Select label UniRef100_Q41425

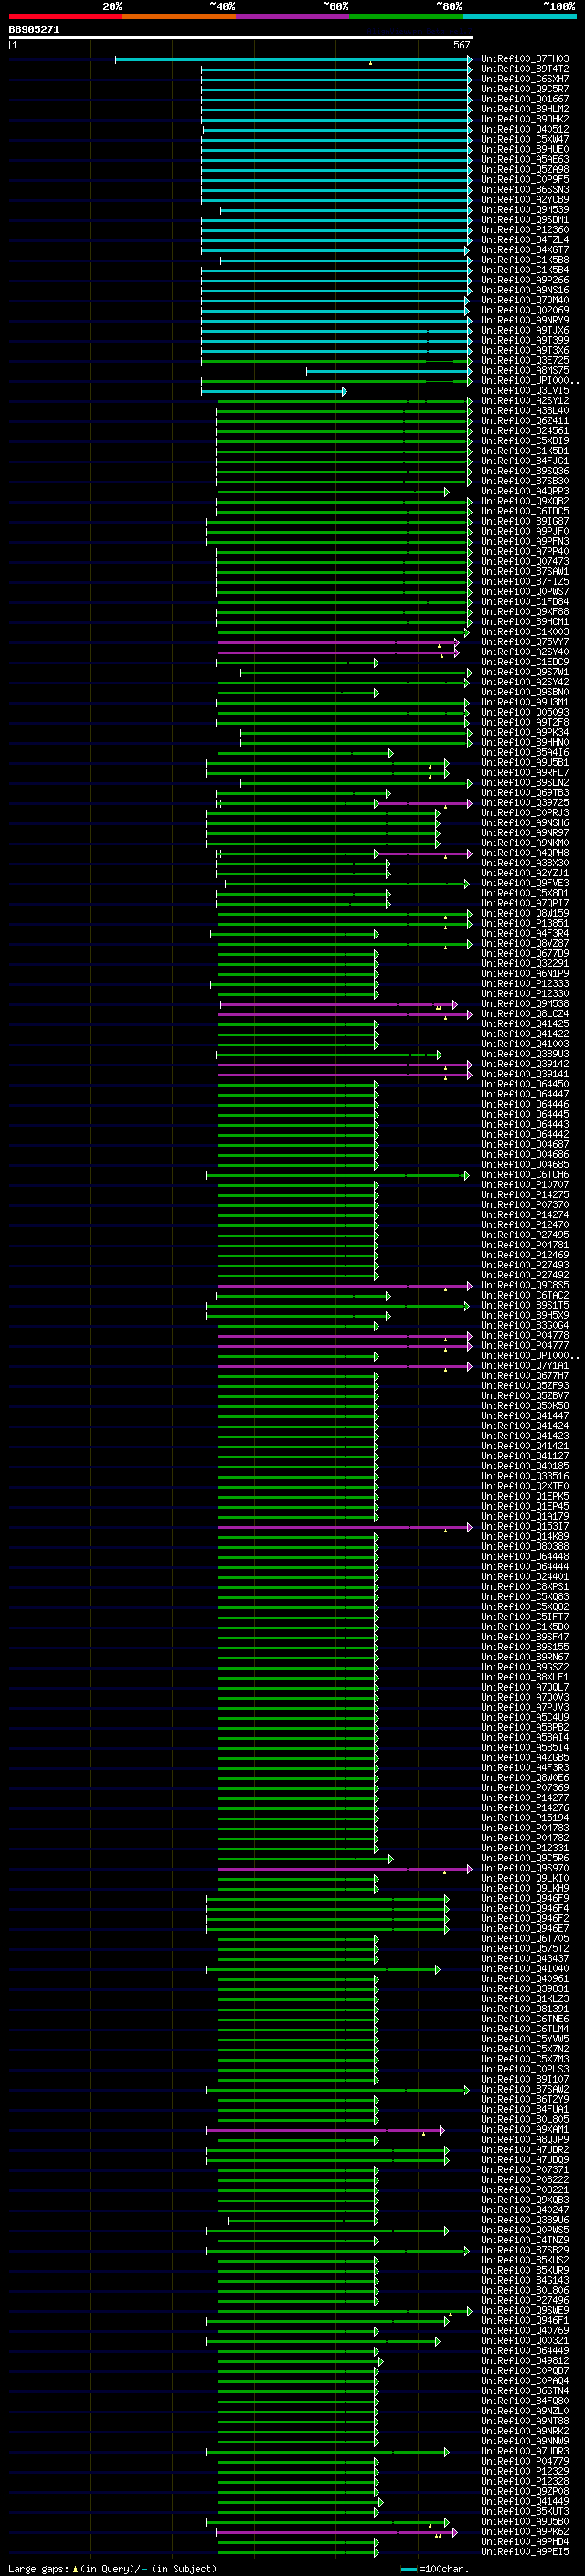(525, 1024)
